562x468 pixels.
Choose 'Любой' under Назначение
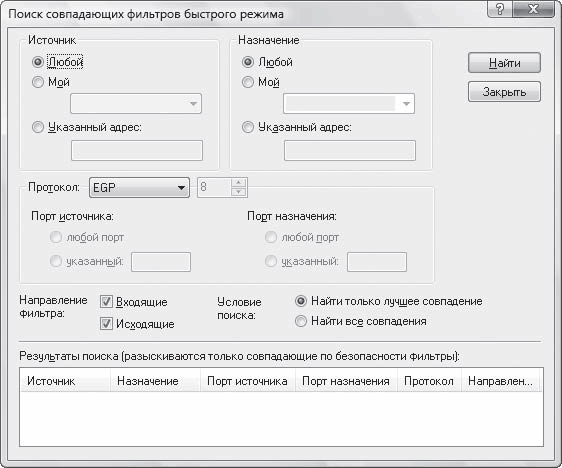[x=248, y=62]
